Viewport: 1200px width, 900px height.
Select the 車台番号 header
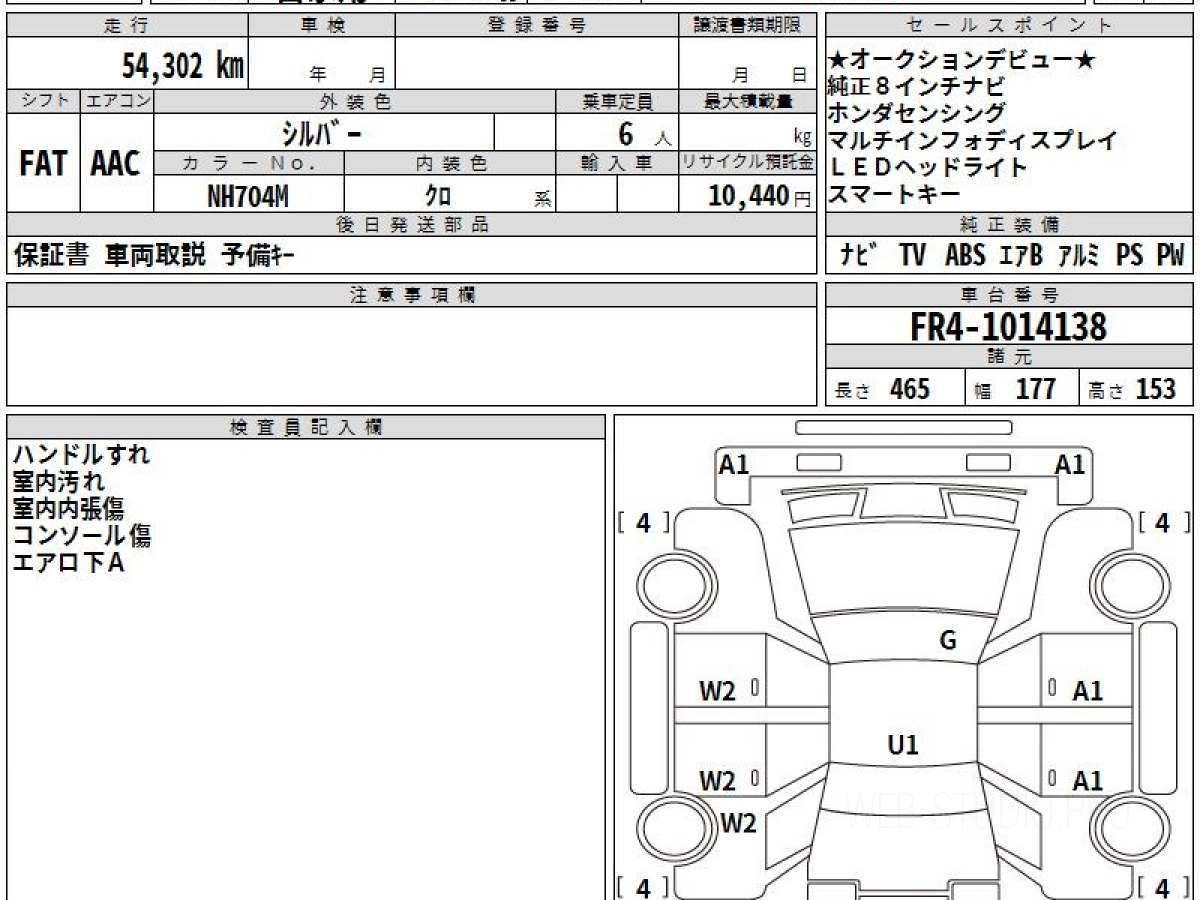[1010, 295]
